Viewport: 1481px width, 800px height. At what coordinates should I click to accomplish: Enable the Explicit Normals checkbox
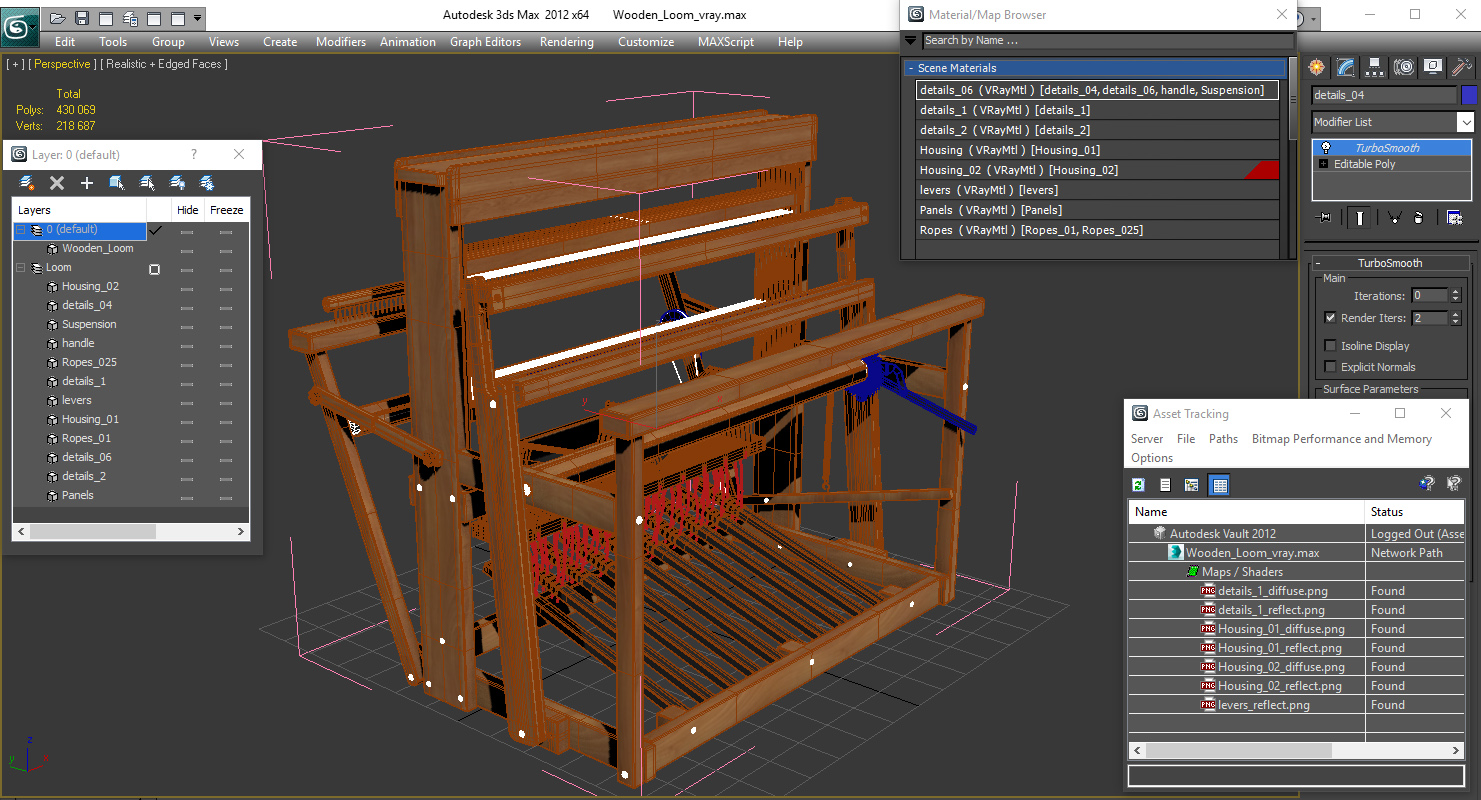(x=1330, y=367)
